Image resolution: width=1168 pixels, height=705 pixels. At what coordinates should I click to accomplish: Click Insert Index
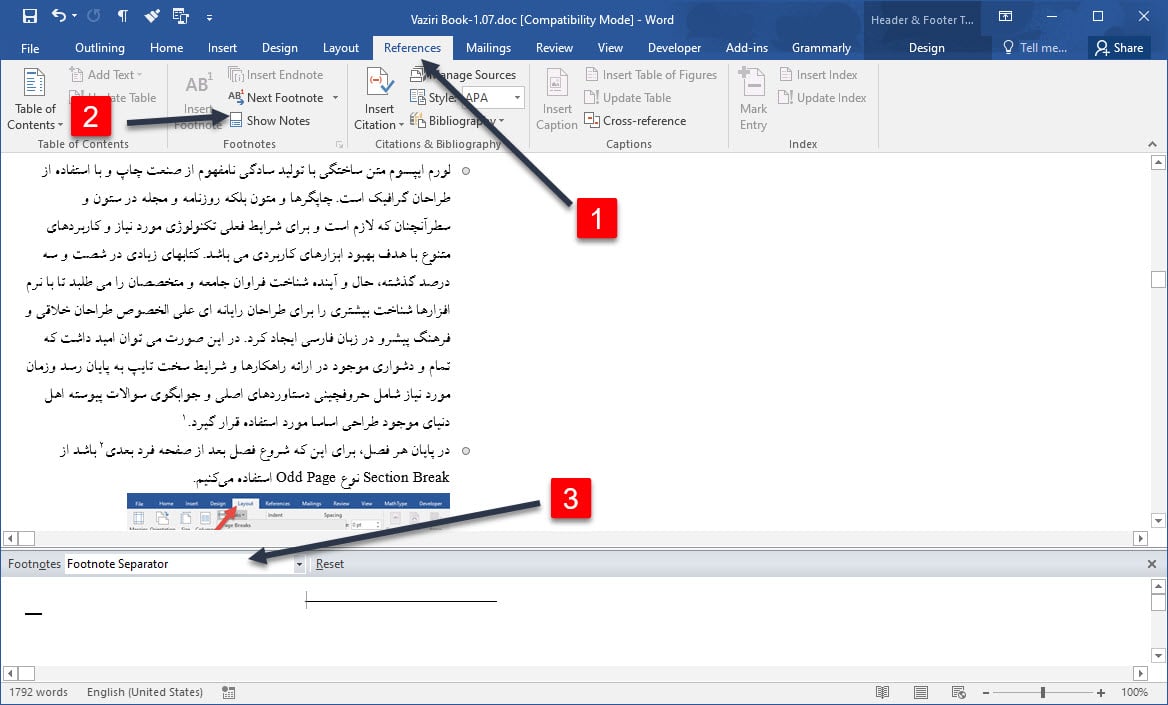[818, 75]
